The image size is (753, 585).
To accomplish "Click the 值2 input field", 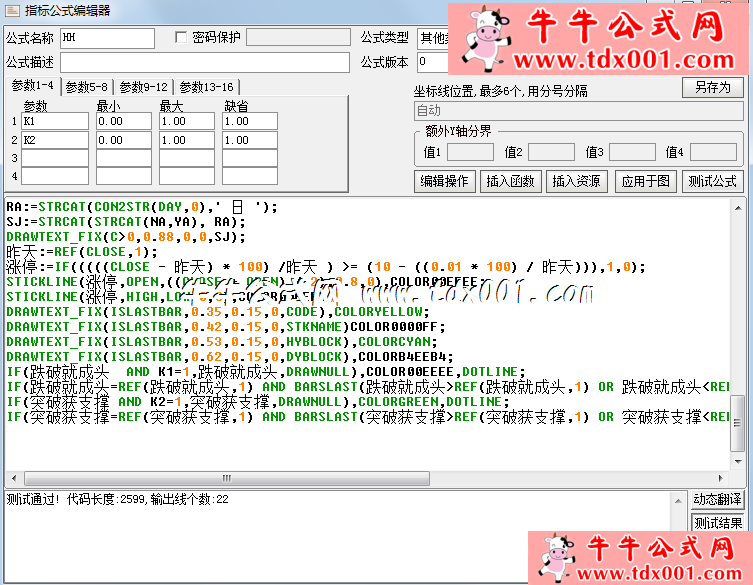I will point(551,152).
